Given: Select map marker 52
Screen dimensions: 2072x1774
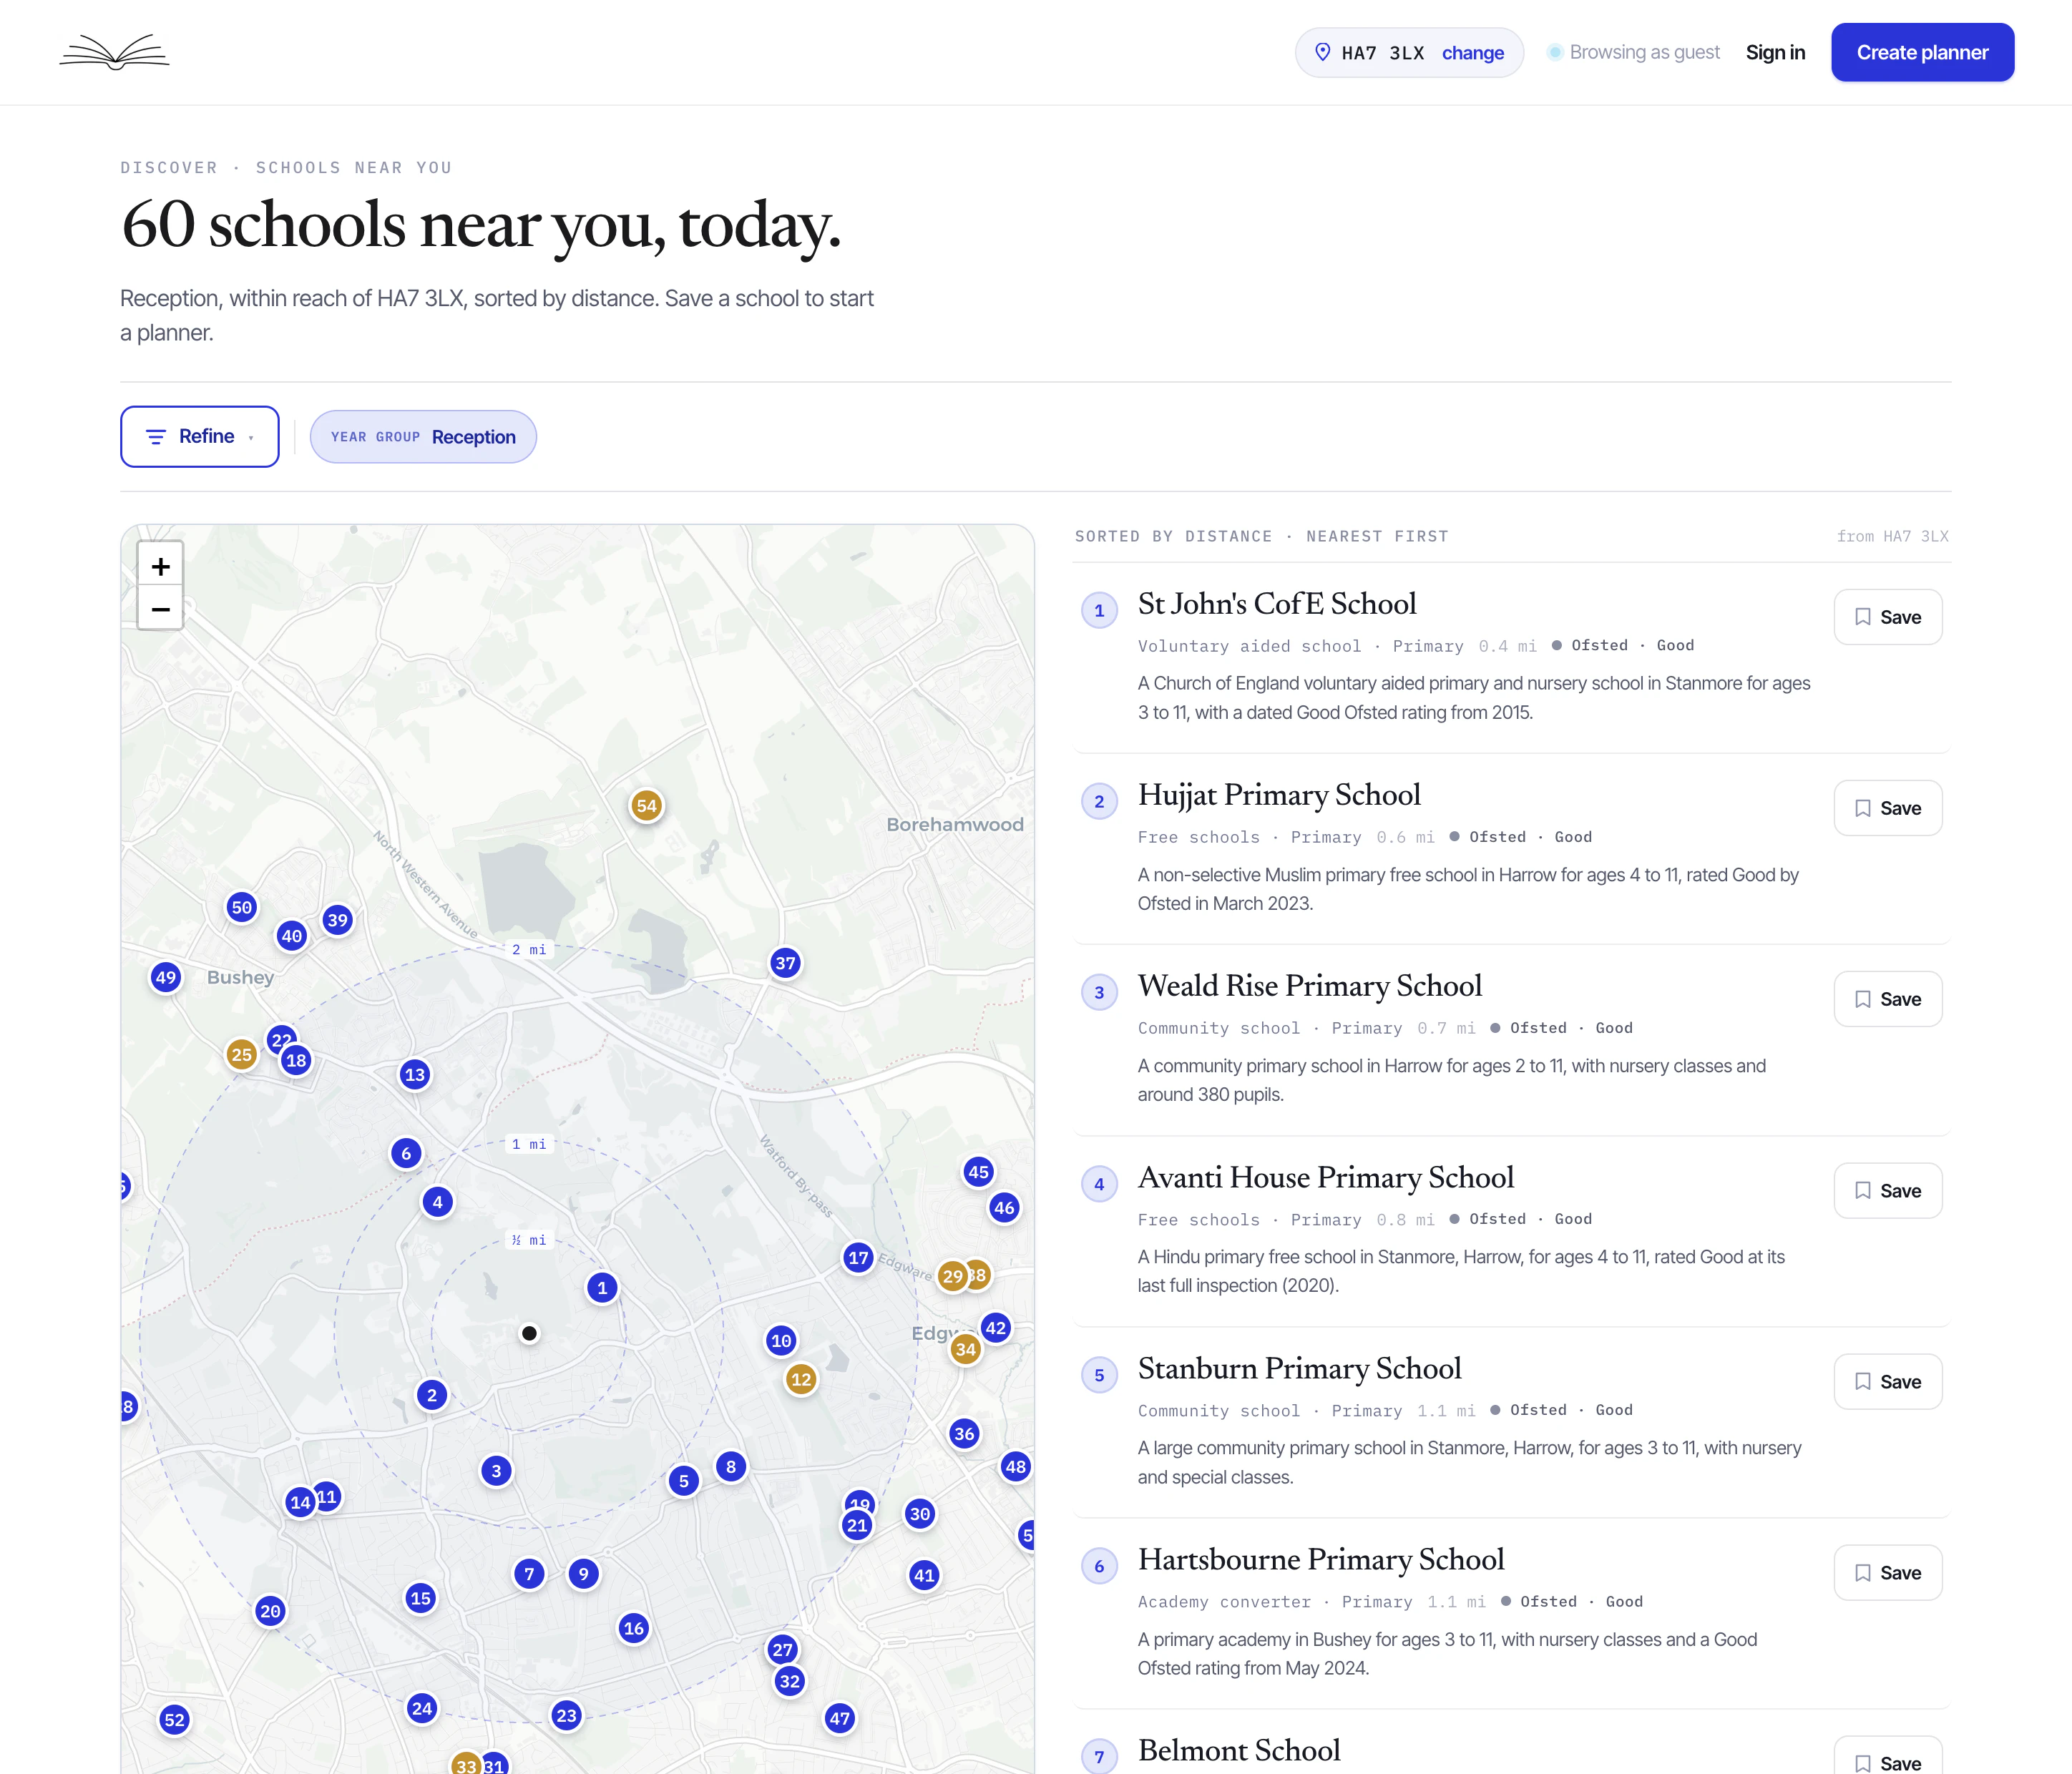Looking at the screenshot, I should pyautogui.click(x=175, y=1720).
